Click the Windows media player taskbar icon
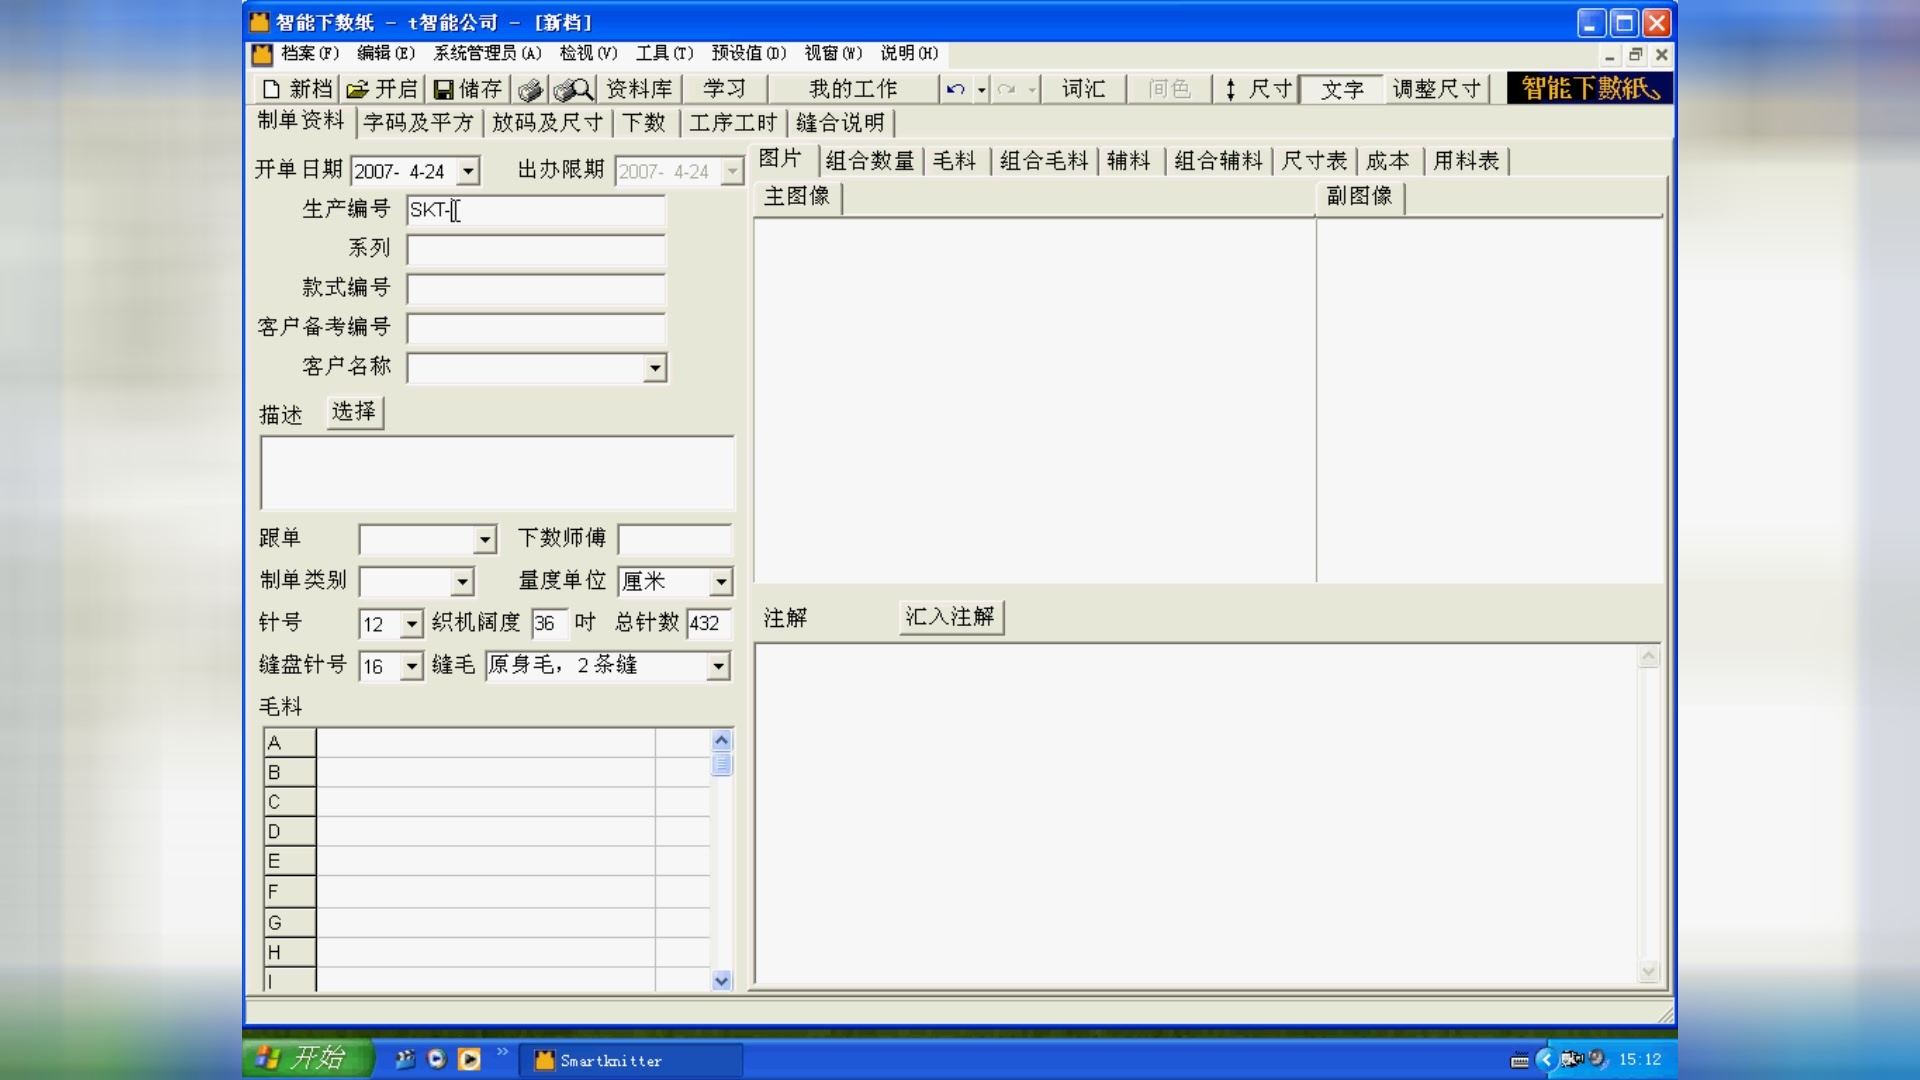This screenshot has height=1080, width=1920. coord(436,1059)
